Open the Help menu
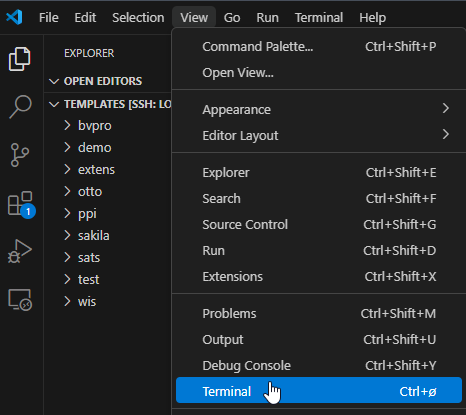This screenshot has width=466, height=415. 372,17
